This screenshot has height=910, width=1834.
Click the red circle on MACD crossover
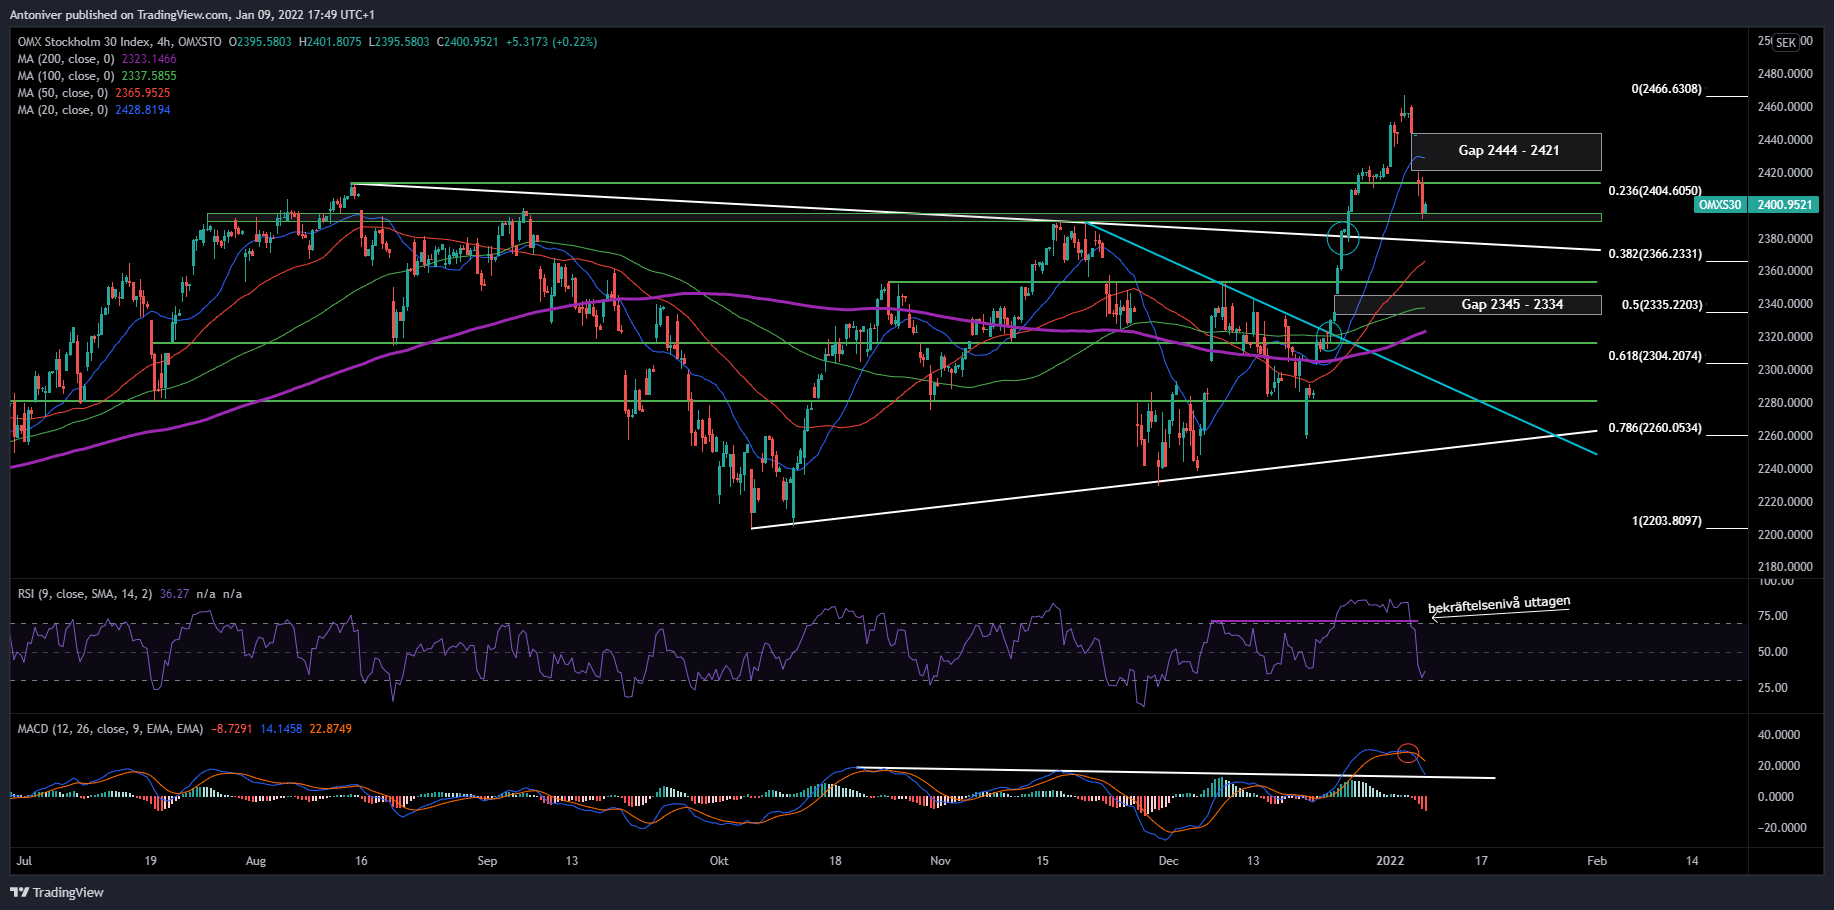1408,752
